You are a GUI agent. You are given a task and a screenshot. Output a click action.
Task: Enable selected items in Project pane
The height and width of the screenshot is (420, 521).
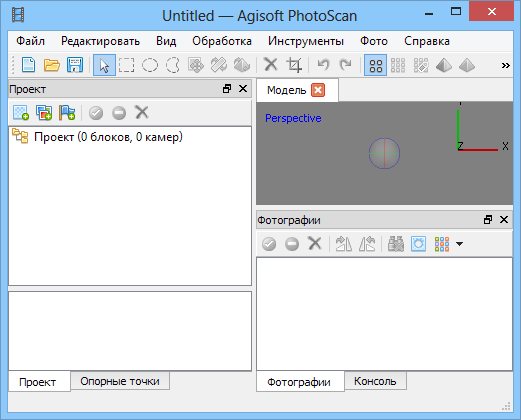click(x=96, y=113)
